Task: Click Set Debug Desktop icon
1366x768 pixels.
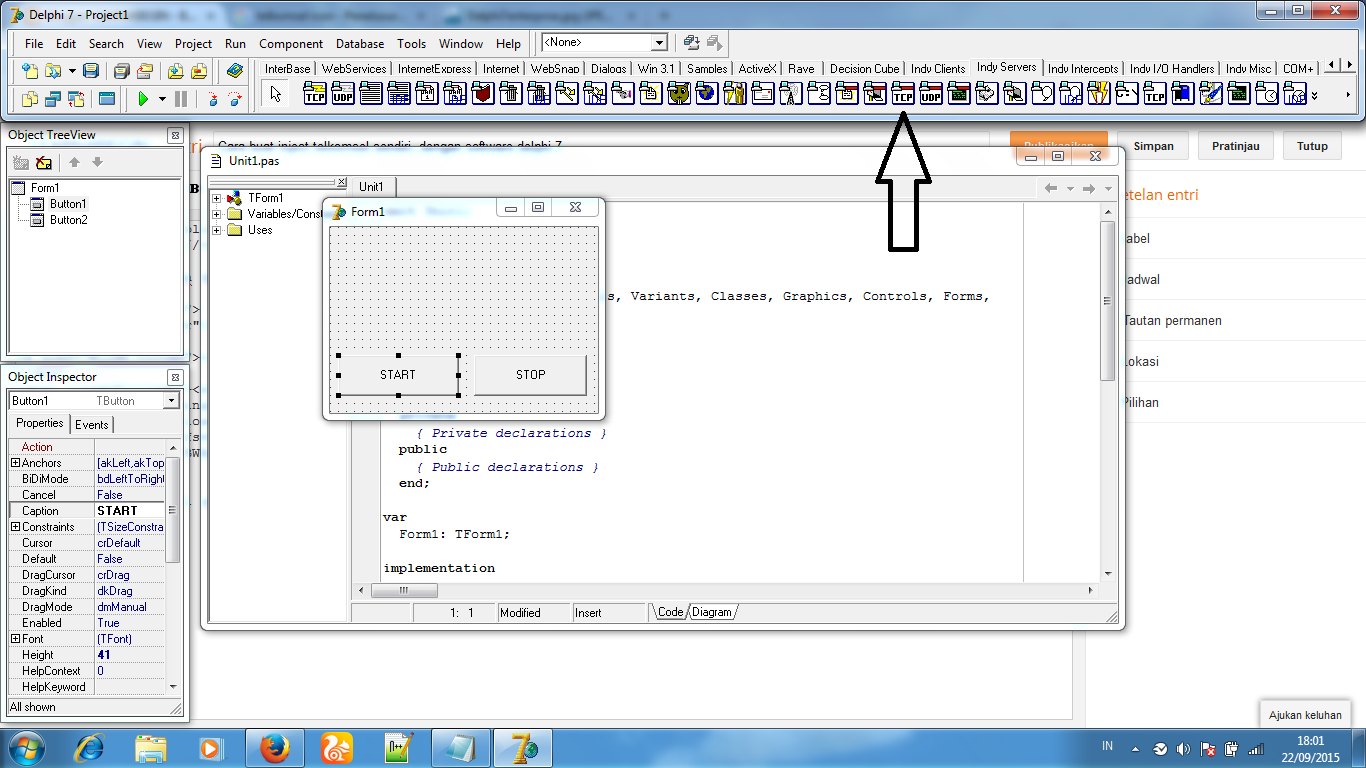Action: (x=714, y=42)
